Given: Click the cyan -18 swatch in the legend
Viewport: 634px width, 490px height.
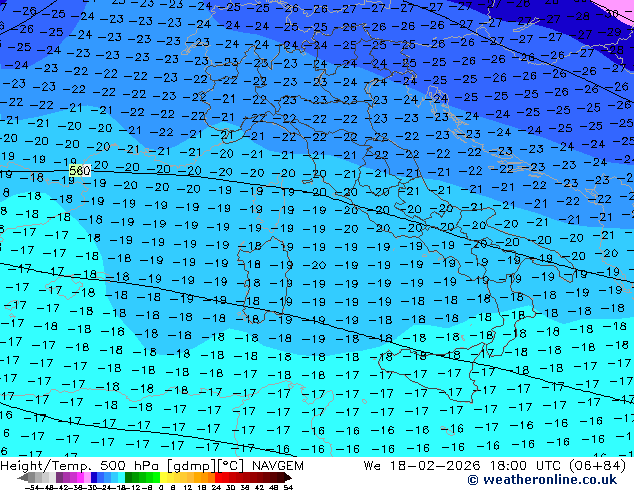Looking at the screenshot, I should pos(122,477).
